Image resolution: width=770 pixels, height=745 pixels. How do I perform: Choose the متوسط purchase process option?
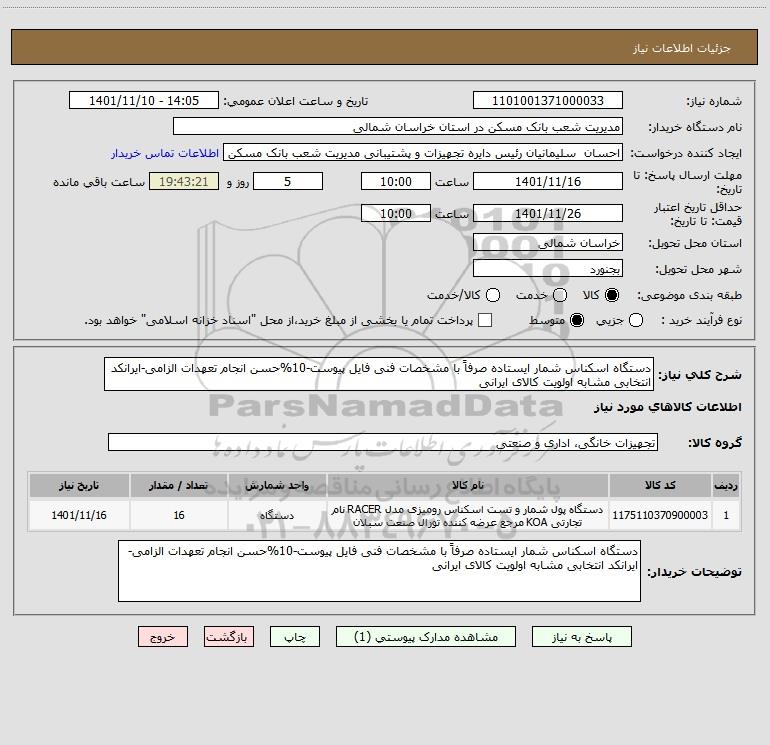tap(577, 320)
